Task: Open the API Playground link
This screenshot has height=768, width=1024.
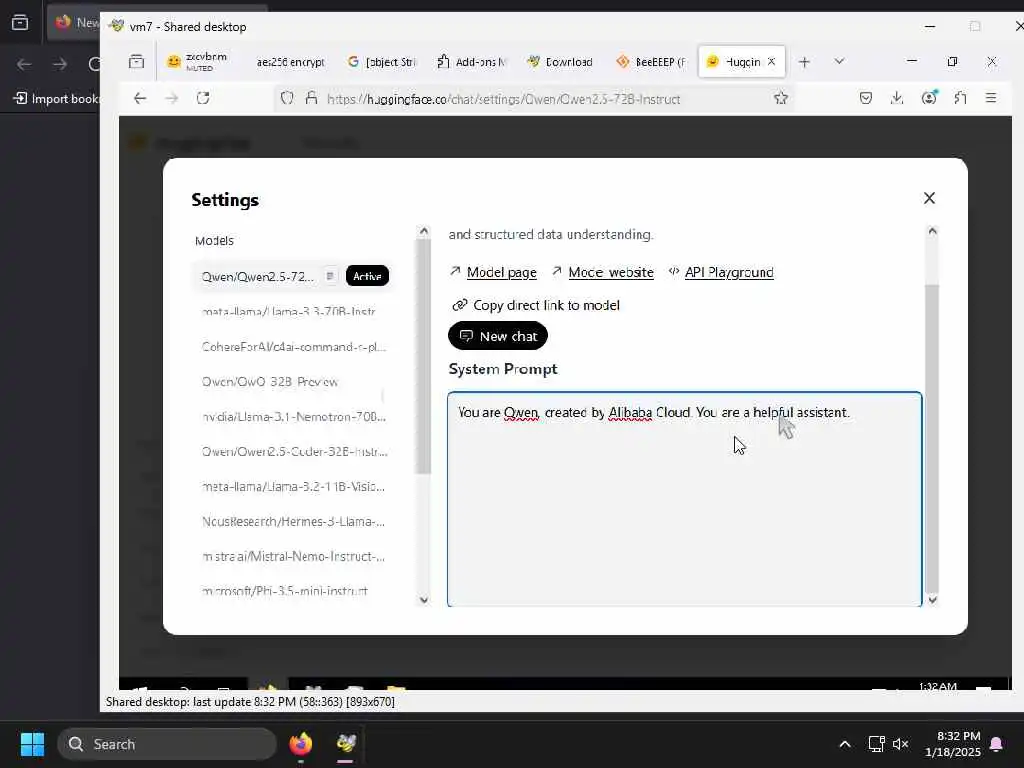Action: [729, 272]
